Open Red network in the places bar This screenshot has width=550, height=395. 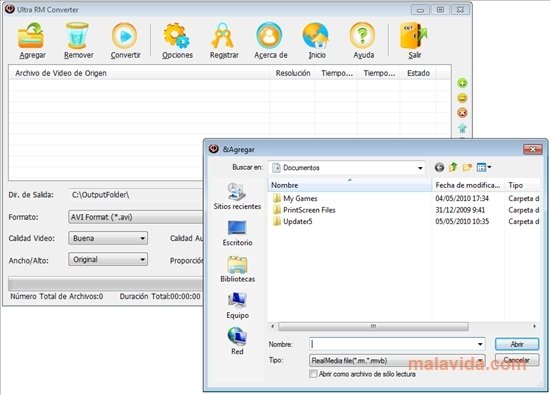point(237,341)
